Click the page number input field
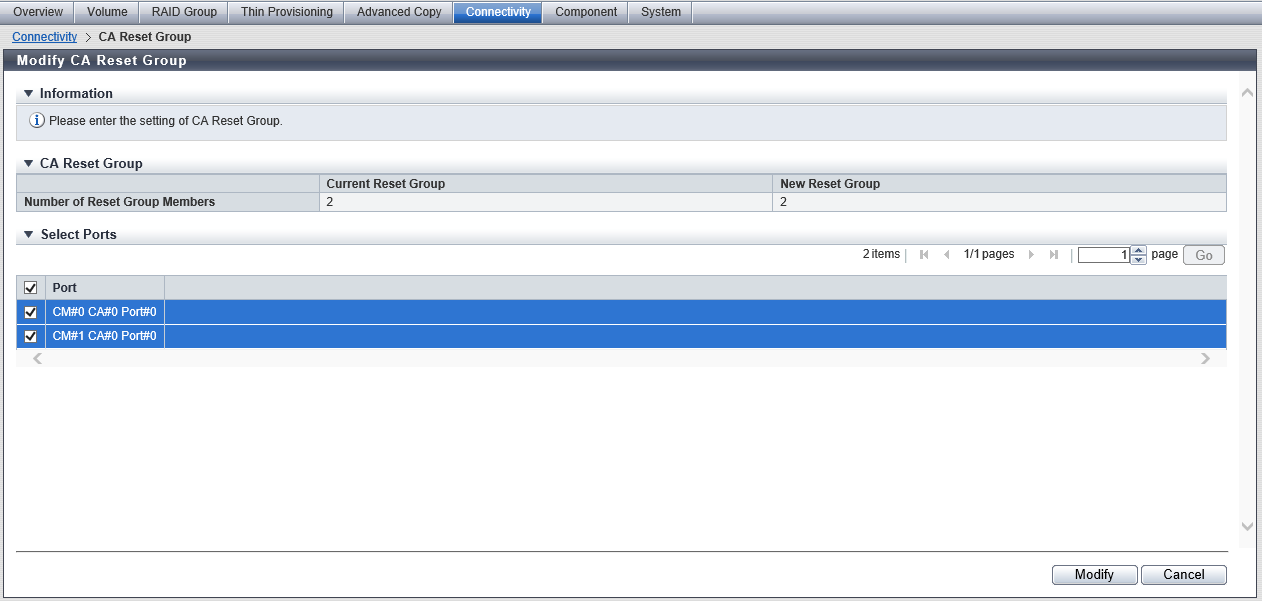1262x601 pixels. click(1103, 255)
